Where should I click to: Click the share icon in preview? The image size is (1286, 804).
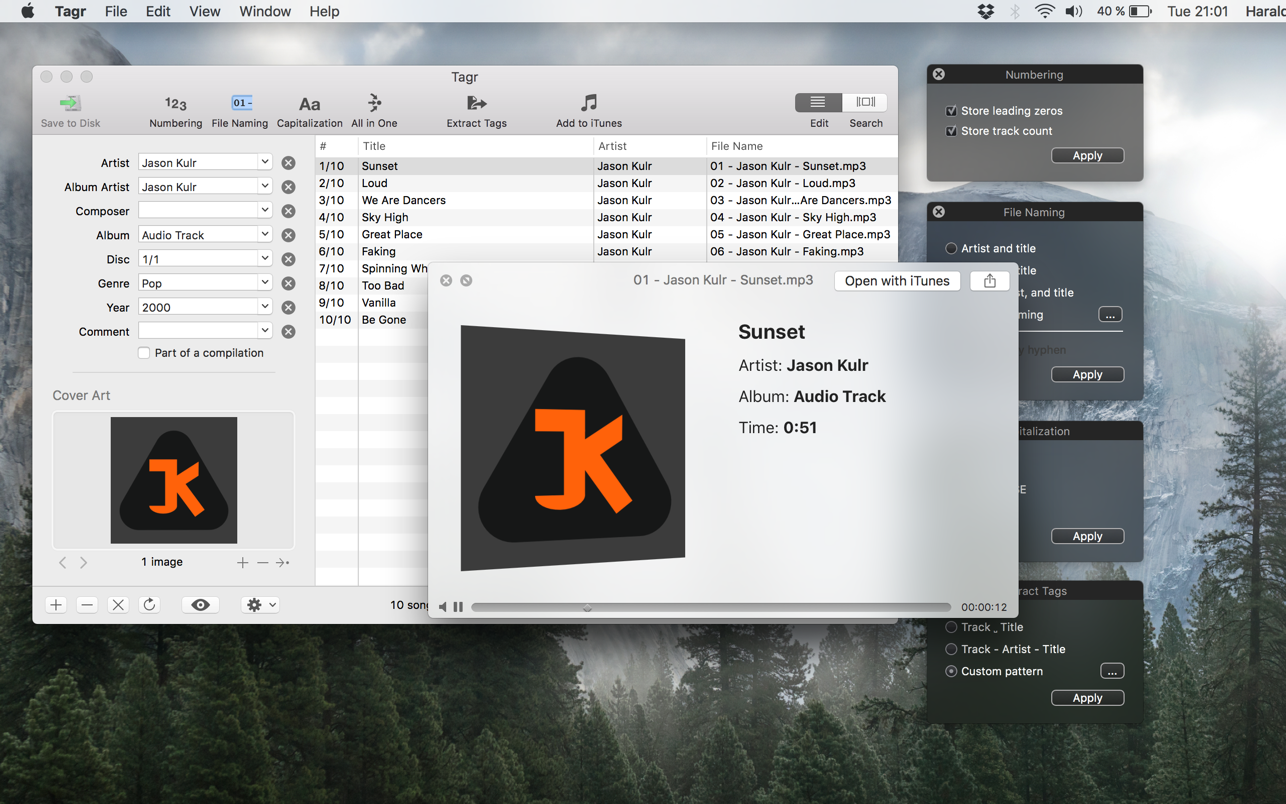pos(989,281)
